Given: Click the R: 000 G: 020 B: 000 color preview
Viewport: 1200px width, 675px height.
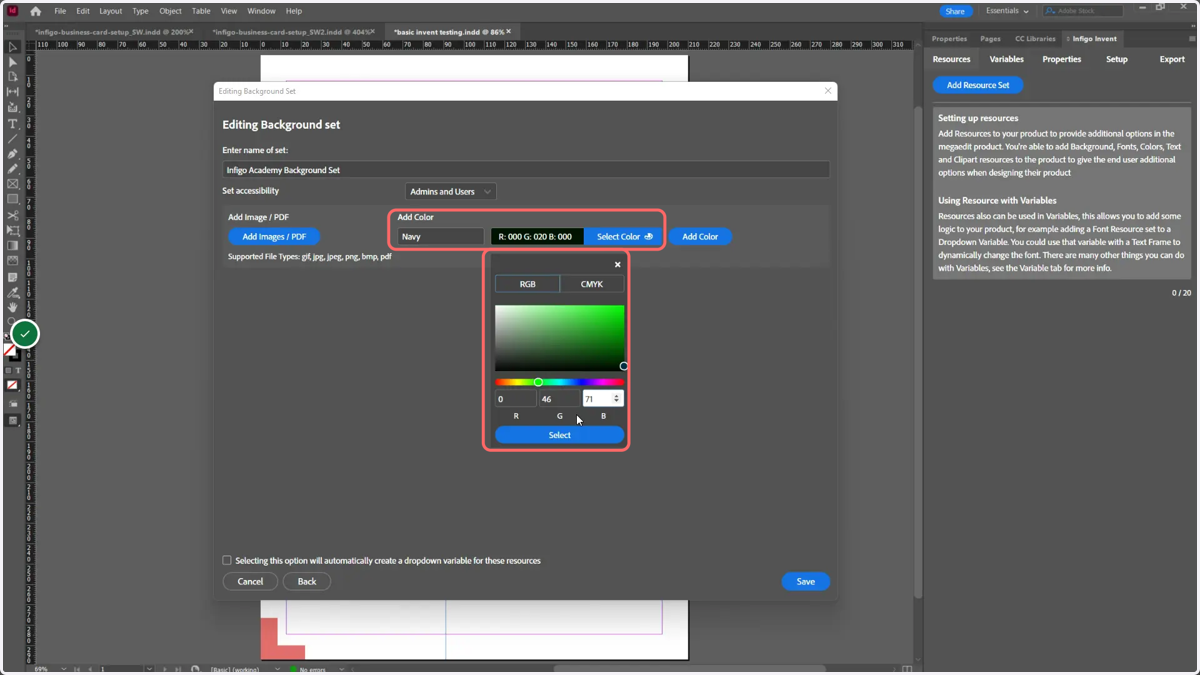Looking at the screenshot, I should coord(536,237).
